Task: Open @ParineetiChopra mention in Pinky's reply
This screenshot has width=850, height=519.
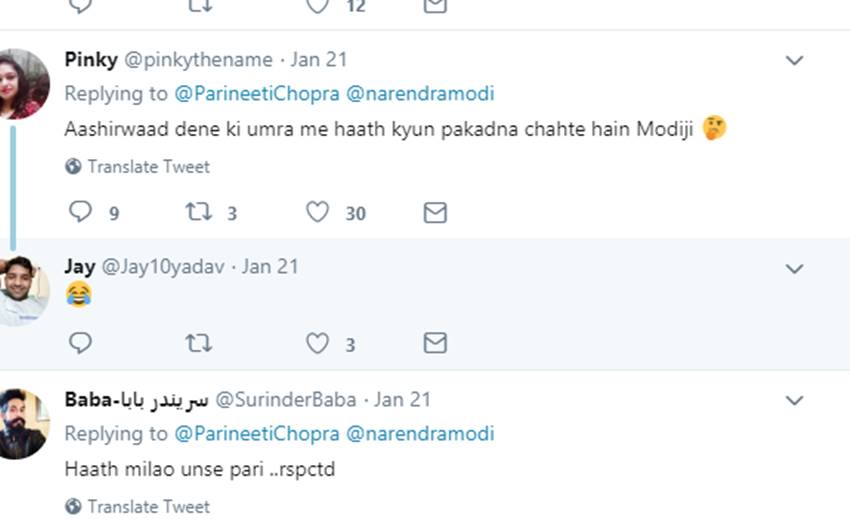Action: click(x=257, y=94)
